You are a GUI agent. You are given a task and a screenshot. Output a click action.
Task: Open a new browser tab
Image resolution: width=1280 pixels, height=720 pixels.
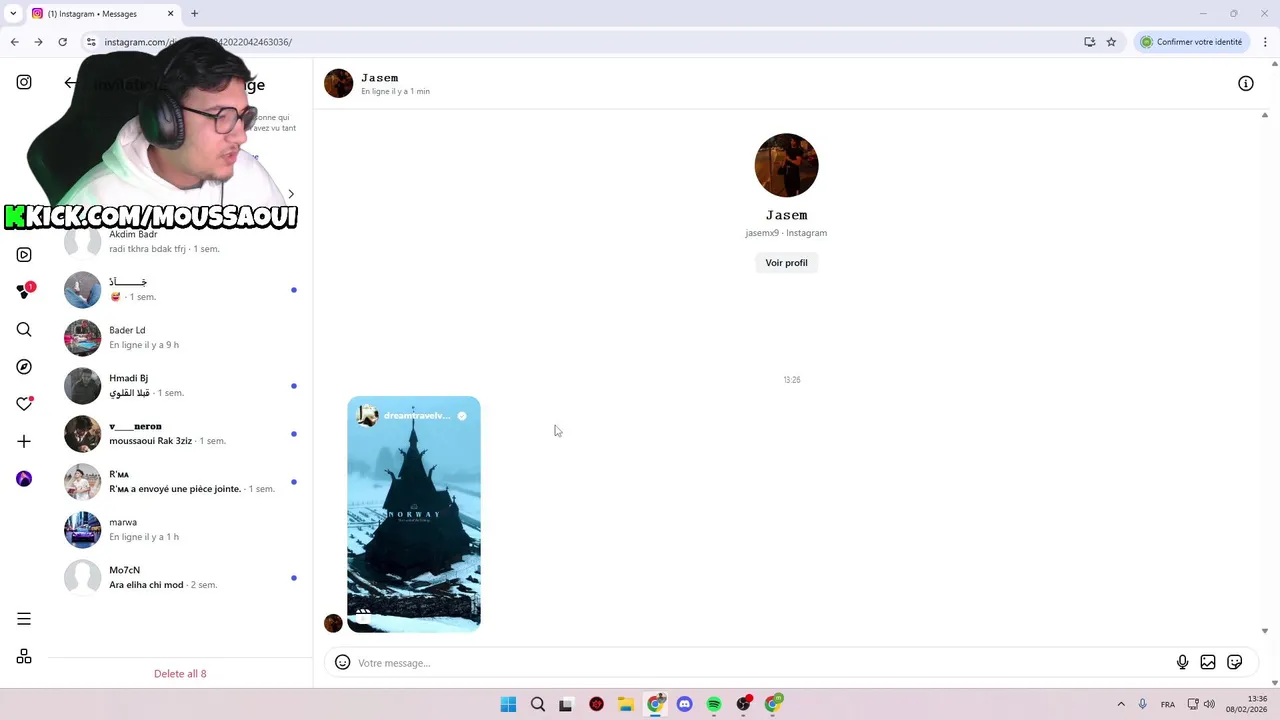[194, 14]
